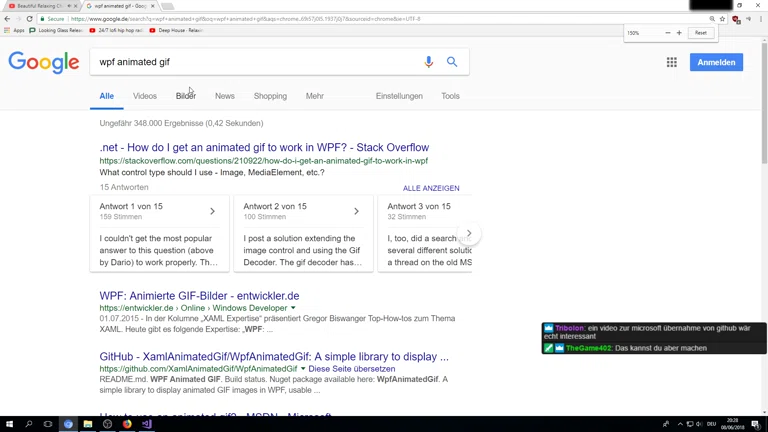Reset the page zoom level

(x=700, y=33)
